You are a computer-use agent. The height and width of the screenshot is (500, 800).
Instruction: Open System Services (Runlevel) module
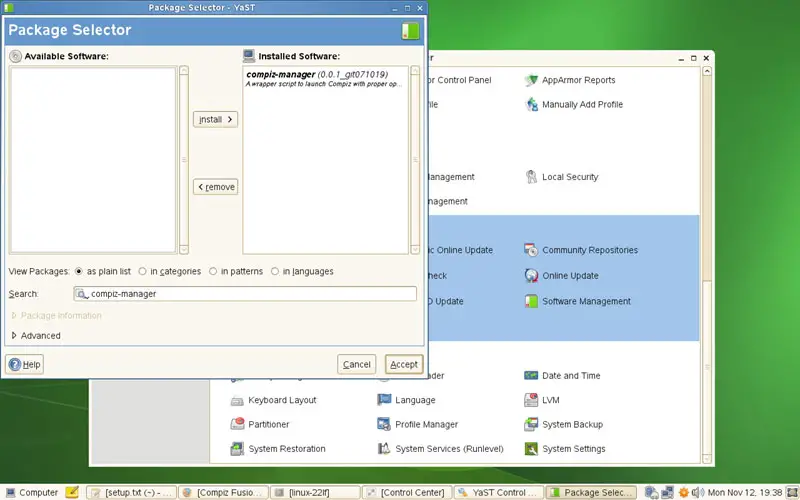click(x=440, y=449)
